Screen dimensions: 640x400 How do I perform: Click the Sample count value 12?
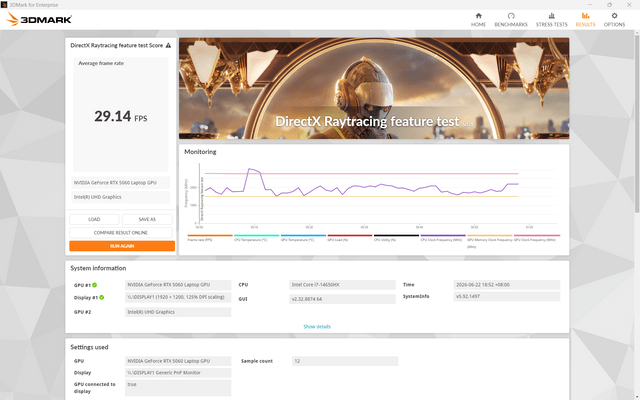[x=345, y=361]
